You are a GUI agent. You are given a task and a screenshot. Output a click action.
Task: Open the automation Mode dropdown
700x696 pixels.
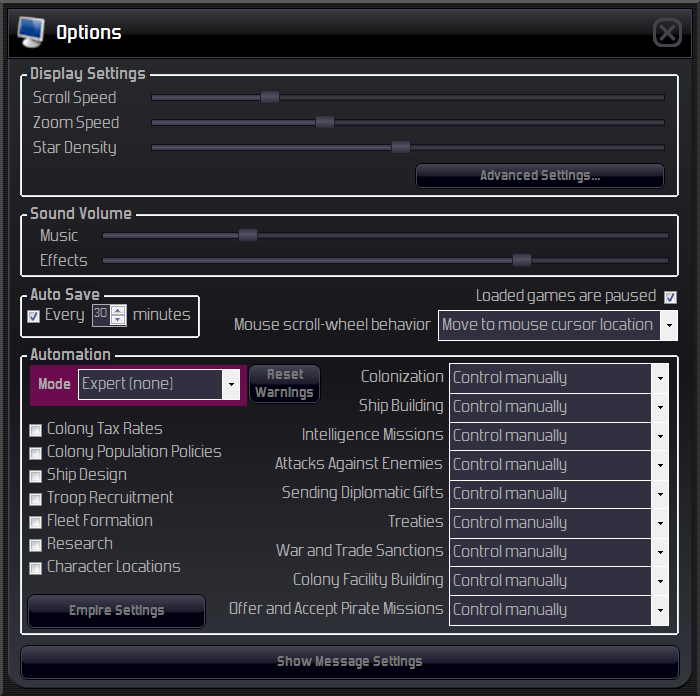click(x=159, y=384)
